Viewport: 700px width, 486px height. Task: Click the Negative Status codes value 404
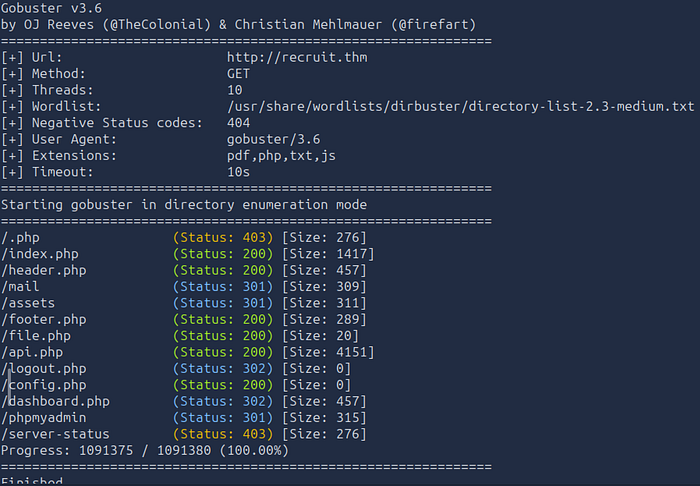238,123
